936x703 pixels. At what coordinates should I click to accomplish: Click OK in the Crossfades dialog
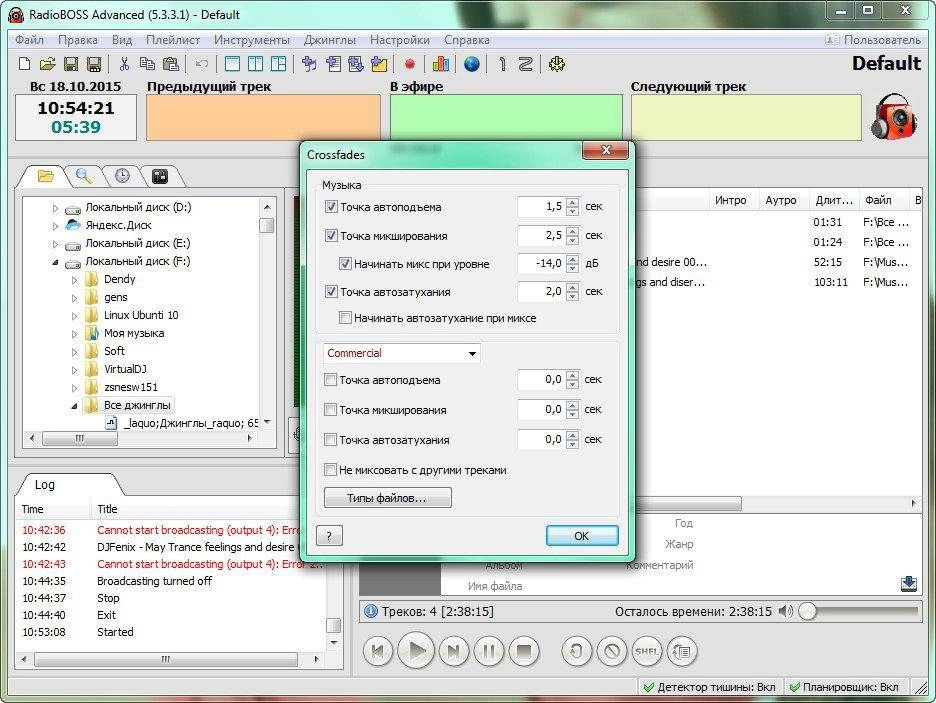581,535
